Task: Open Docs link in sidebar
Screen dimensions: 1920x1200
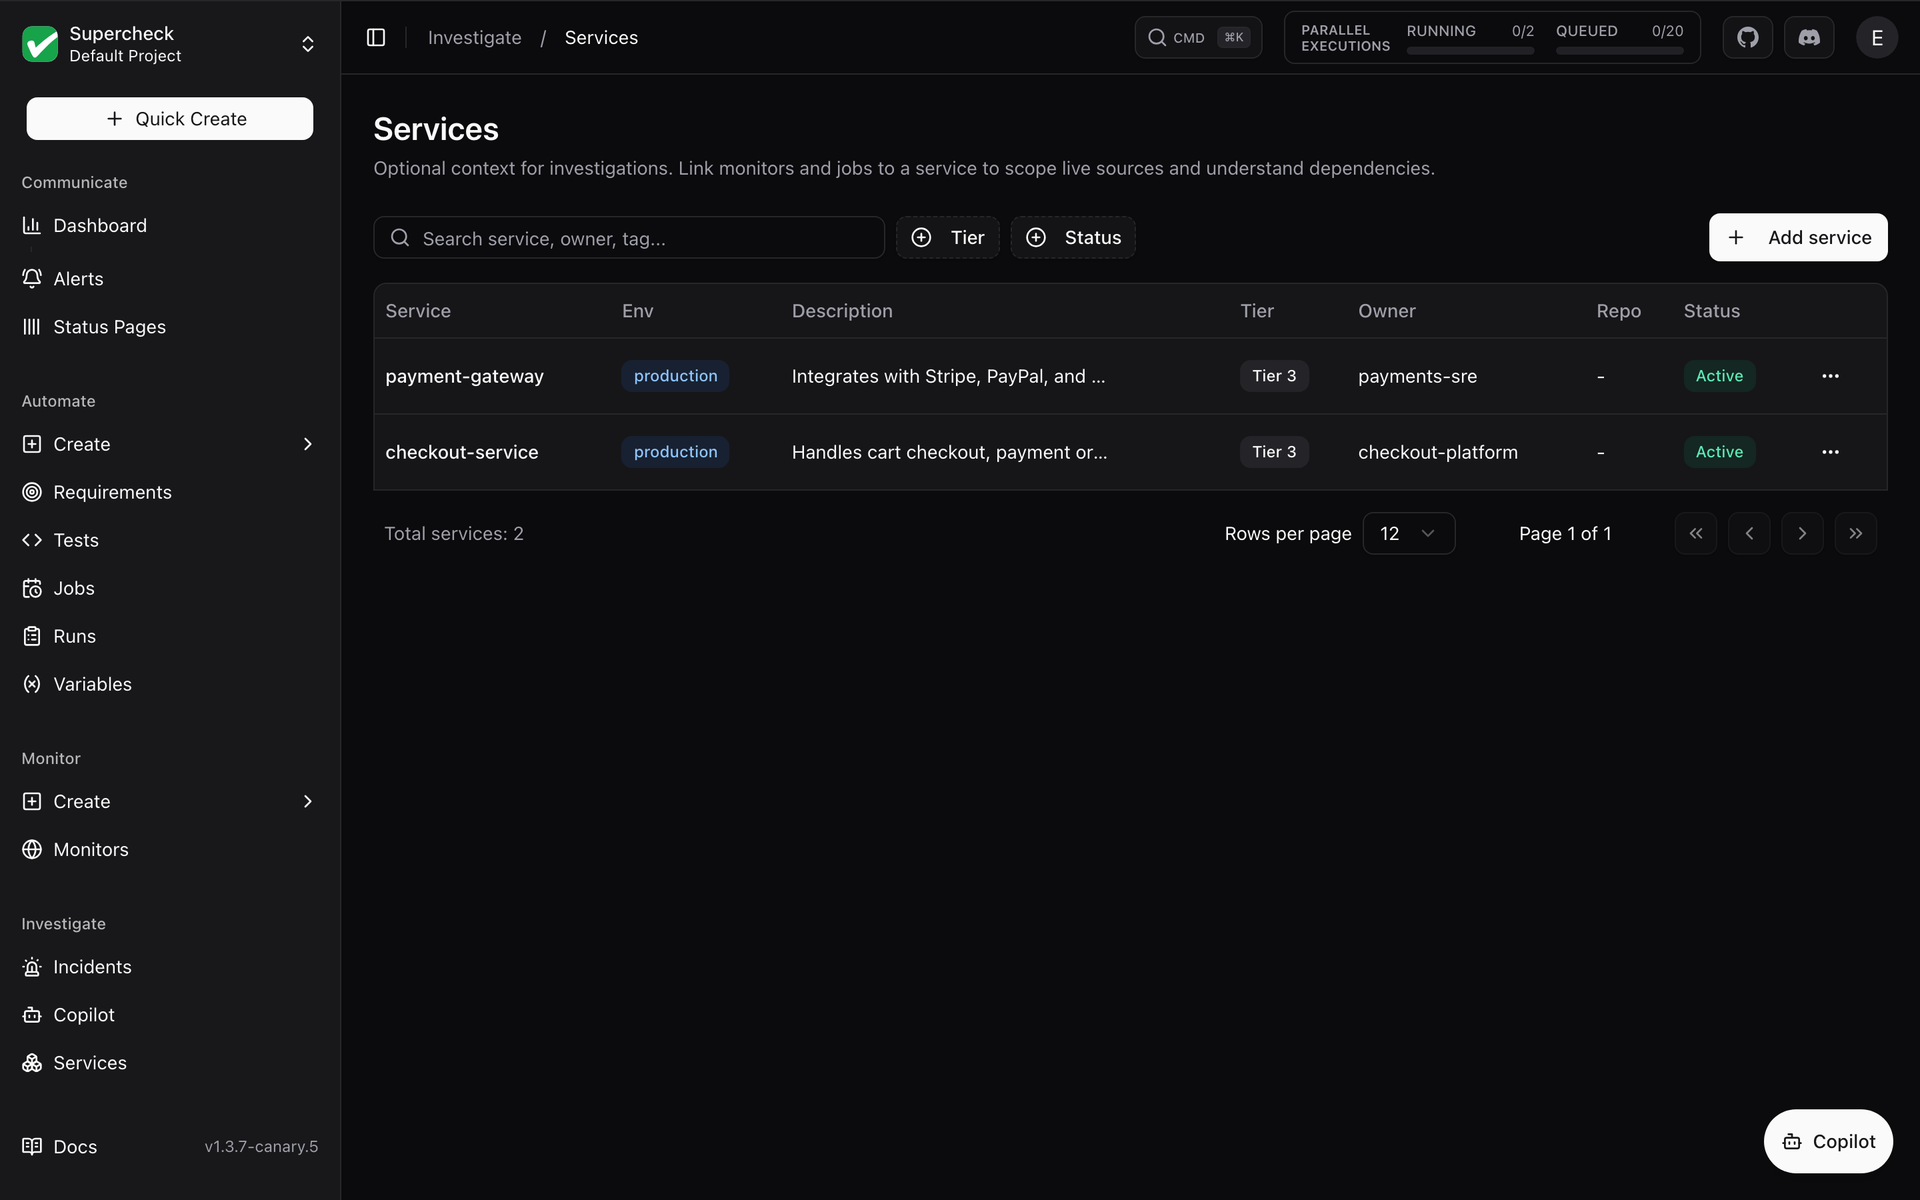Action: 60,1147
